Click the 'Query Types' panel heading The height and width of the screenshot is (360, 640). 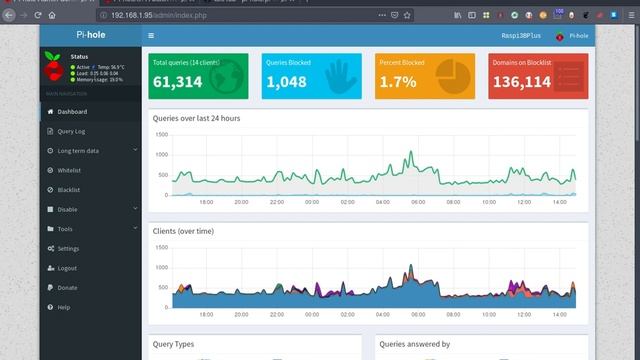pyautogui.click(x=173, y=344)
